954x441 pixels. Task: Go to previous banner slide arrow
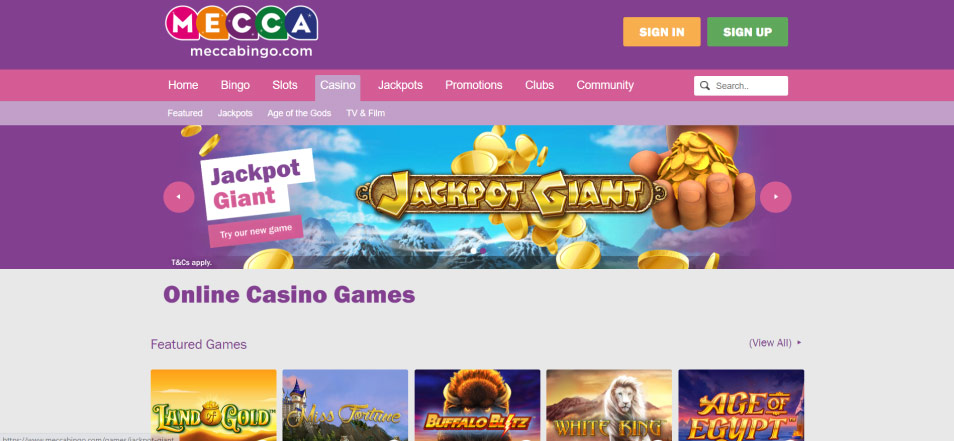click(179, 197)
